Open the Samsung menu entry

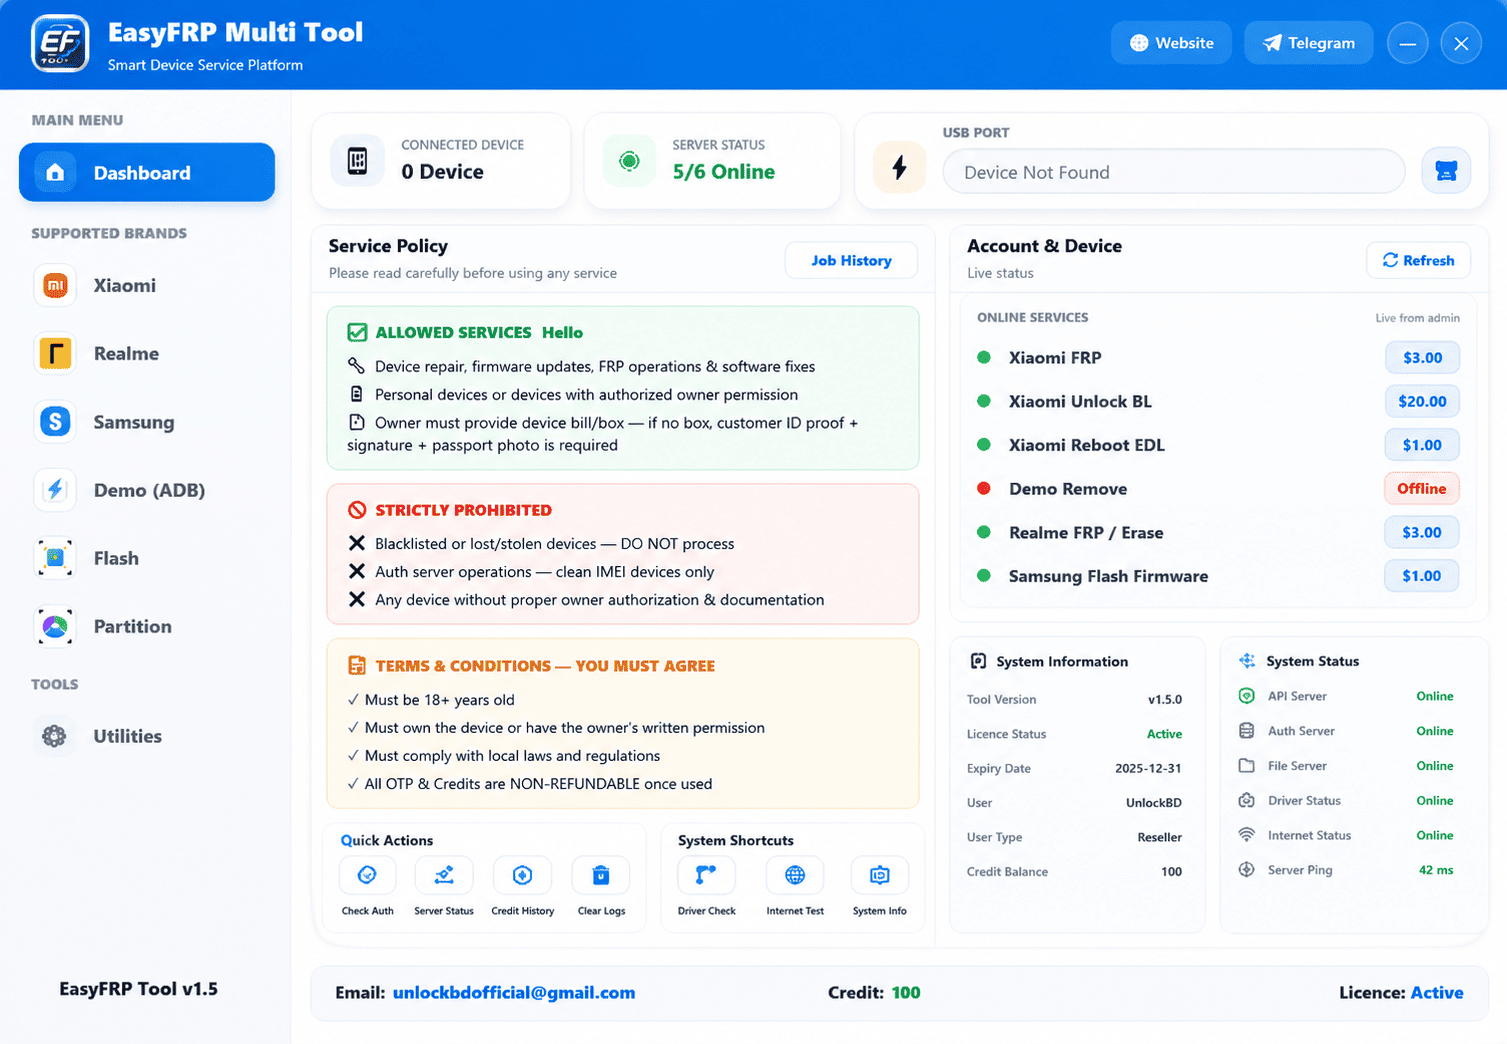134,422
